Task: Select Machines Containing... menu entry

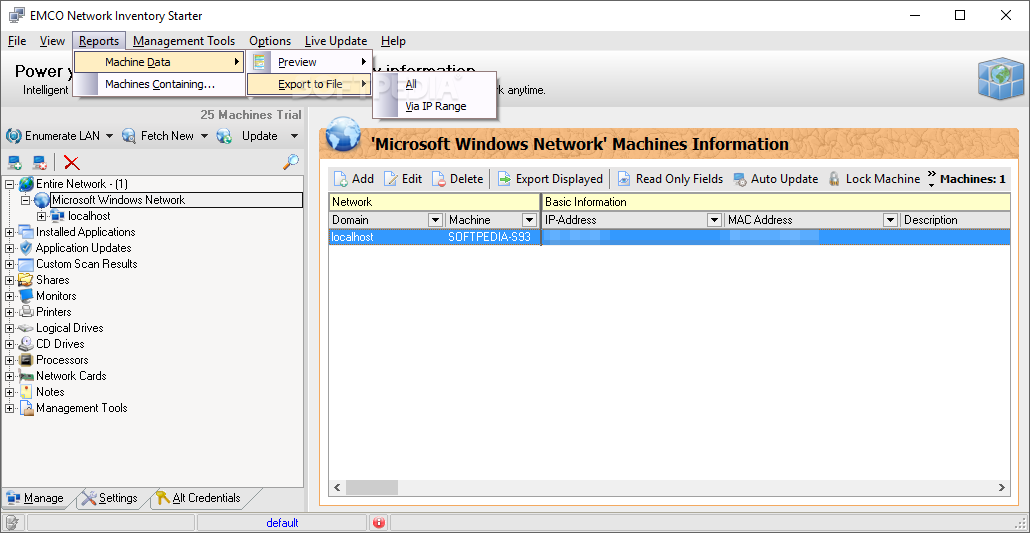Action: click(159, 84)
